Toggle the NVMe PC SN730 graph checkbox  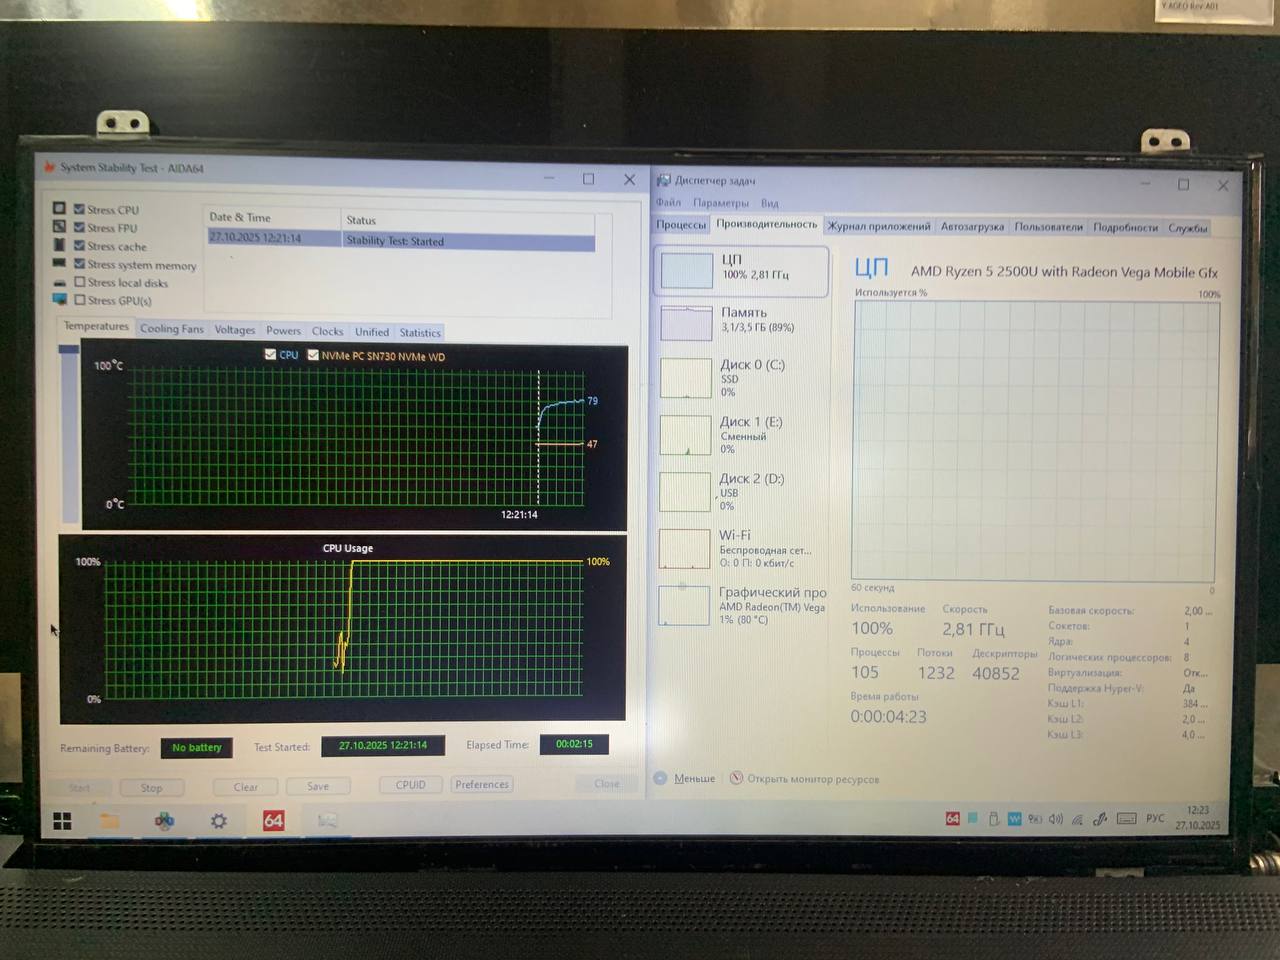[x=313, y=355]
